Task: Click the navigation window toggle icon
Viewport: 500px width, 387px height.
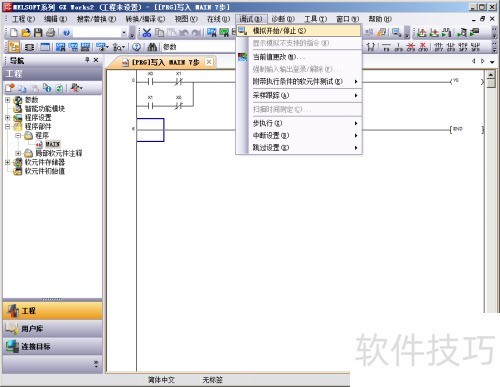Action: tap(14, 47)
